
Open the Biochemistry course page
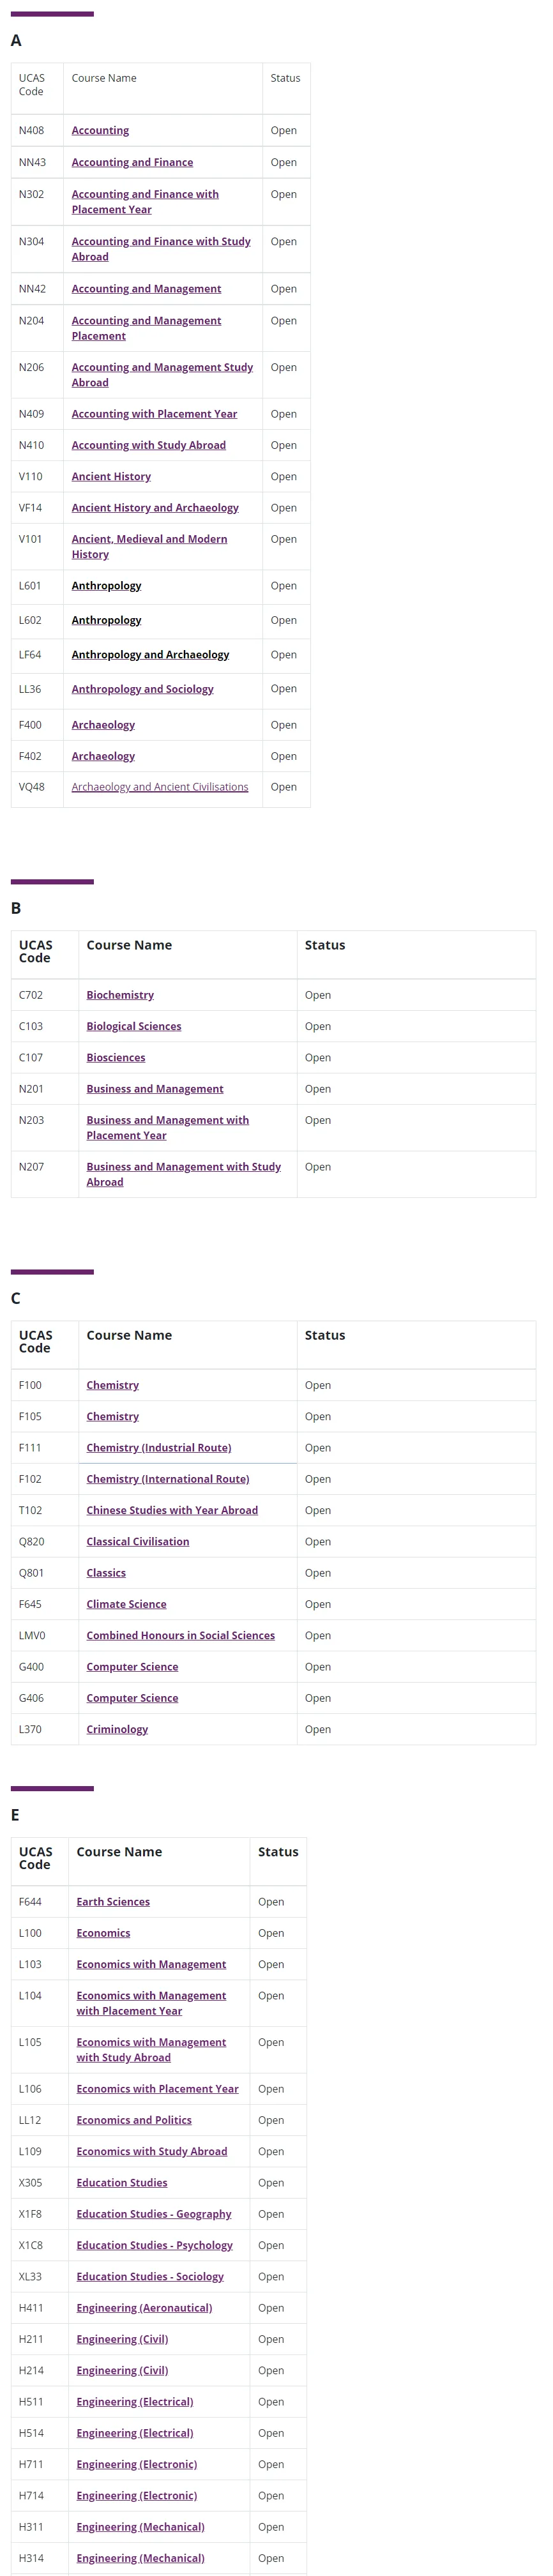click(120, 995)
